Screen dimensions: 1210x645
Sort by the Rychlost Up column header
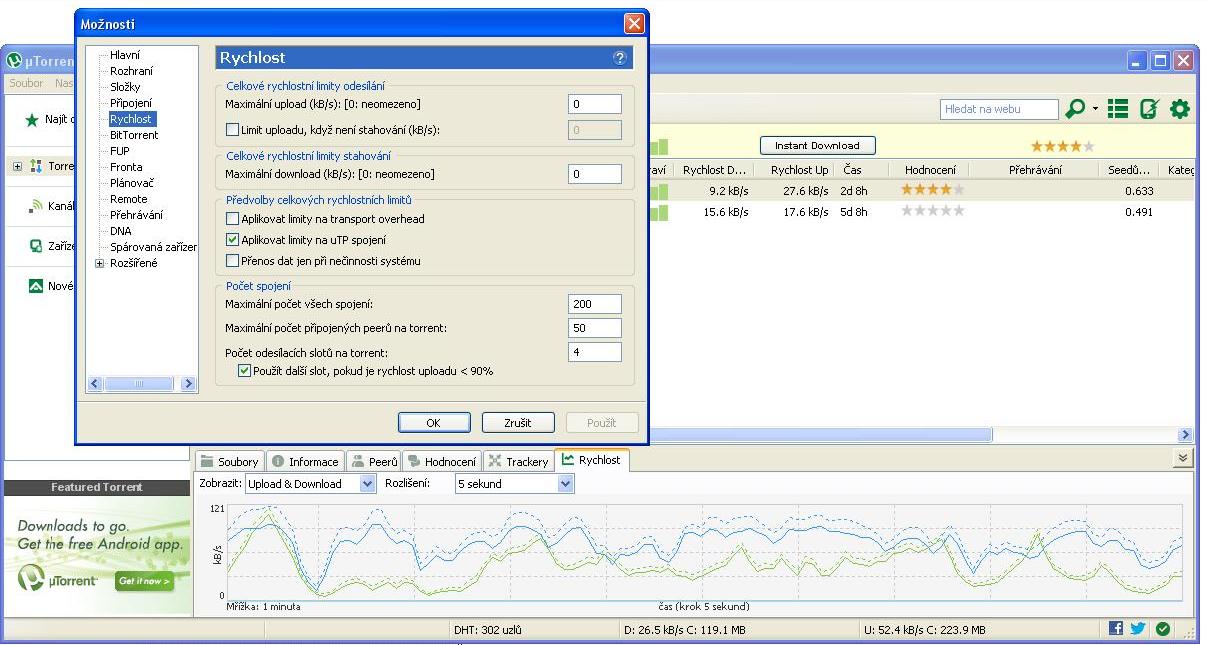(799, 170)
